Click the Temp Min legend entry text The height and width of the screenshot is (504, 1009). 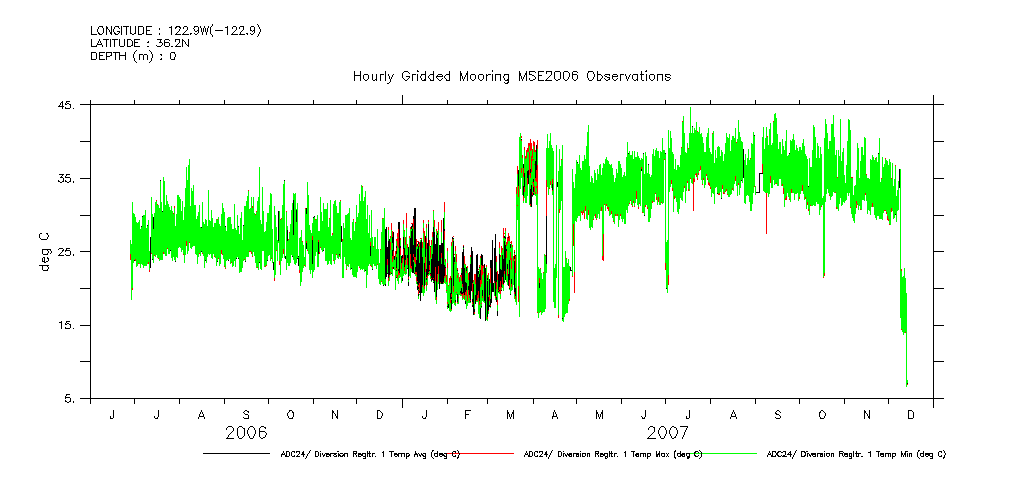(x=856, y=454)
